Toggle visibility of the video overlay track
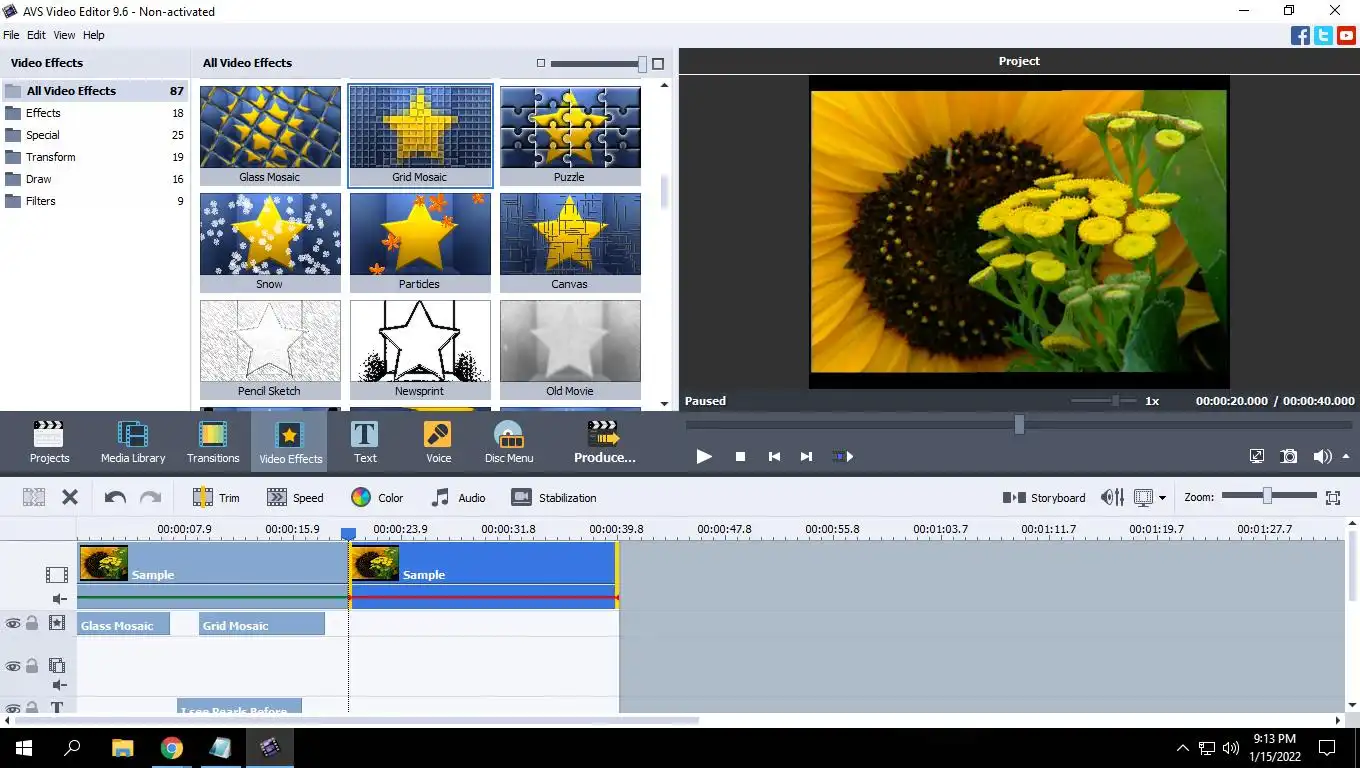 click(13, 666)
